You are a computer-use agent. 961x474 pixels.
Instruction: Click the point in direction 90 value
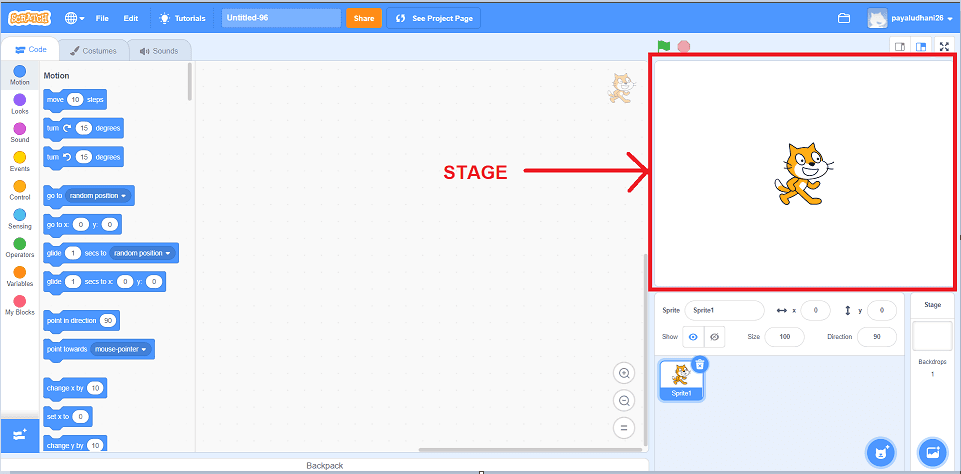(108, 320)
